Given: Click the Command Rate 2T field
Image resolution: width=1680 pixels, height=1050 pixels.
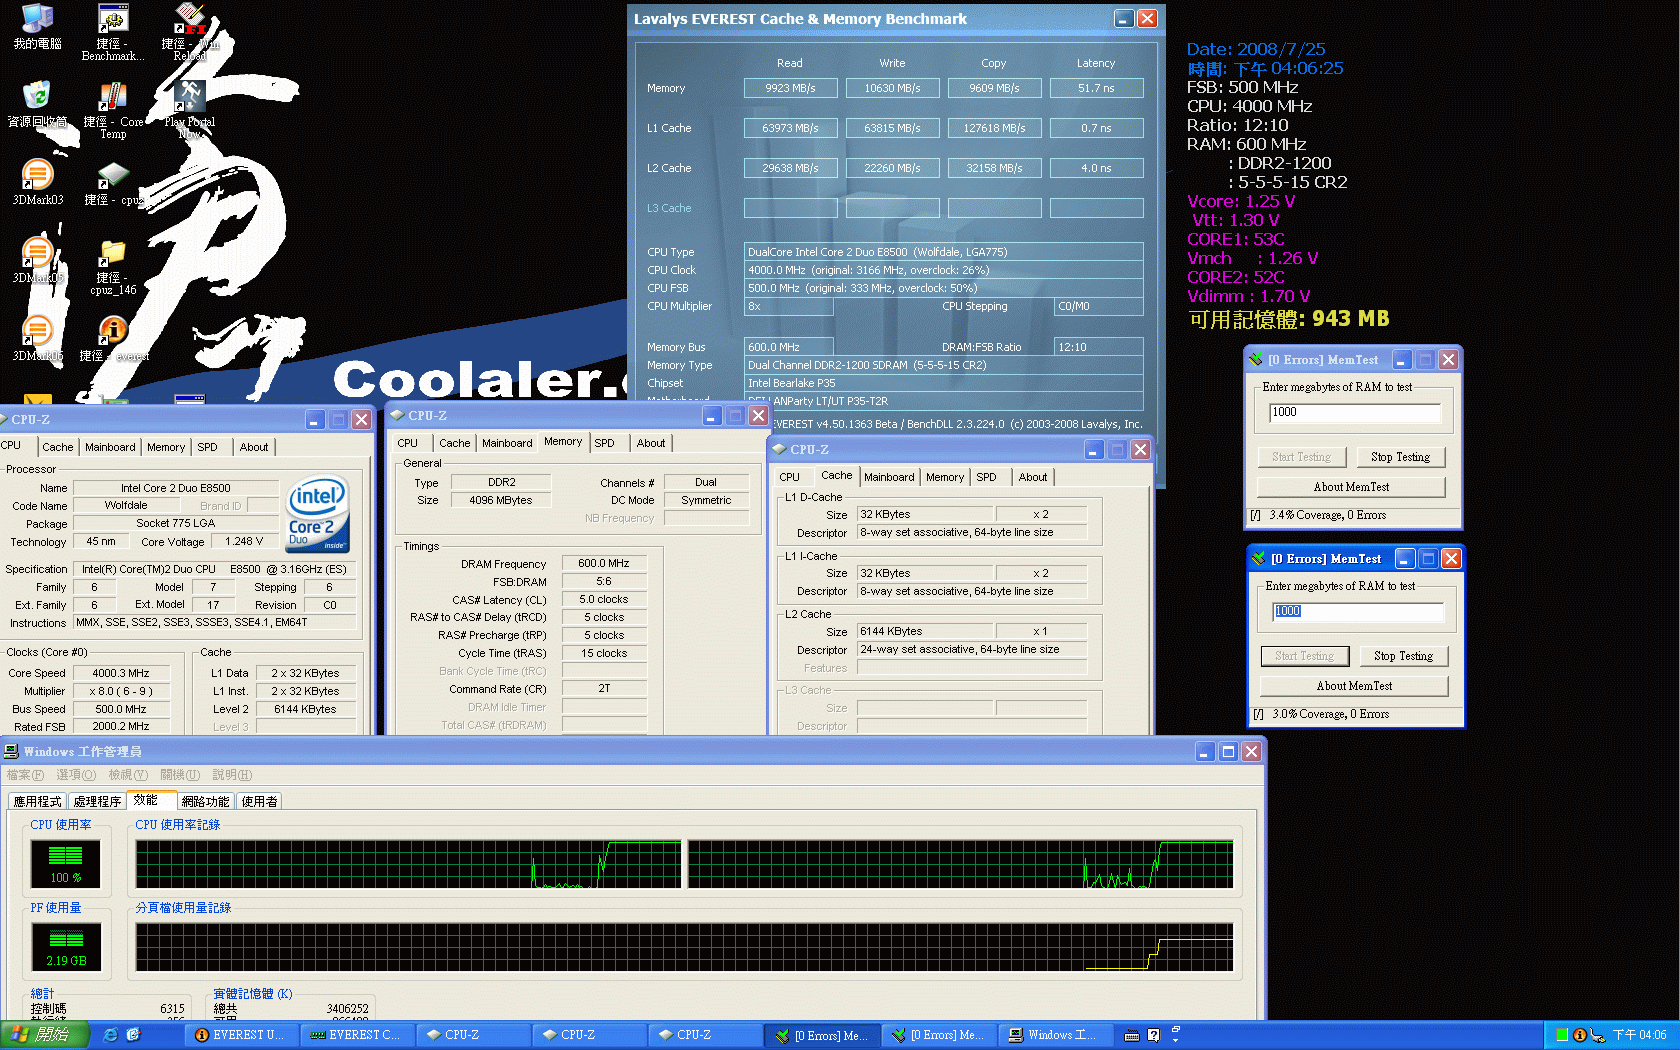Looking at the screenshot, I should (604, 688).
